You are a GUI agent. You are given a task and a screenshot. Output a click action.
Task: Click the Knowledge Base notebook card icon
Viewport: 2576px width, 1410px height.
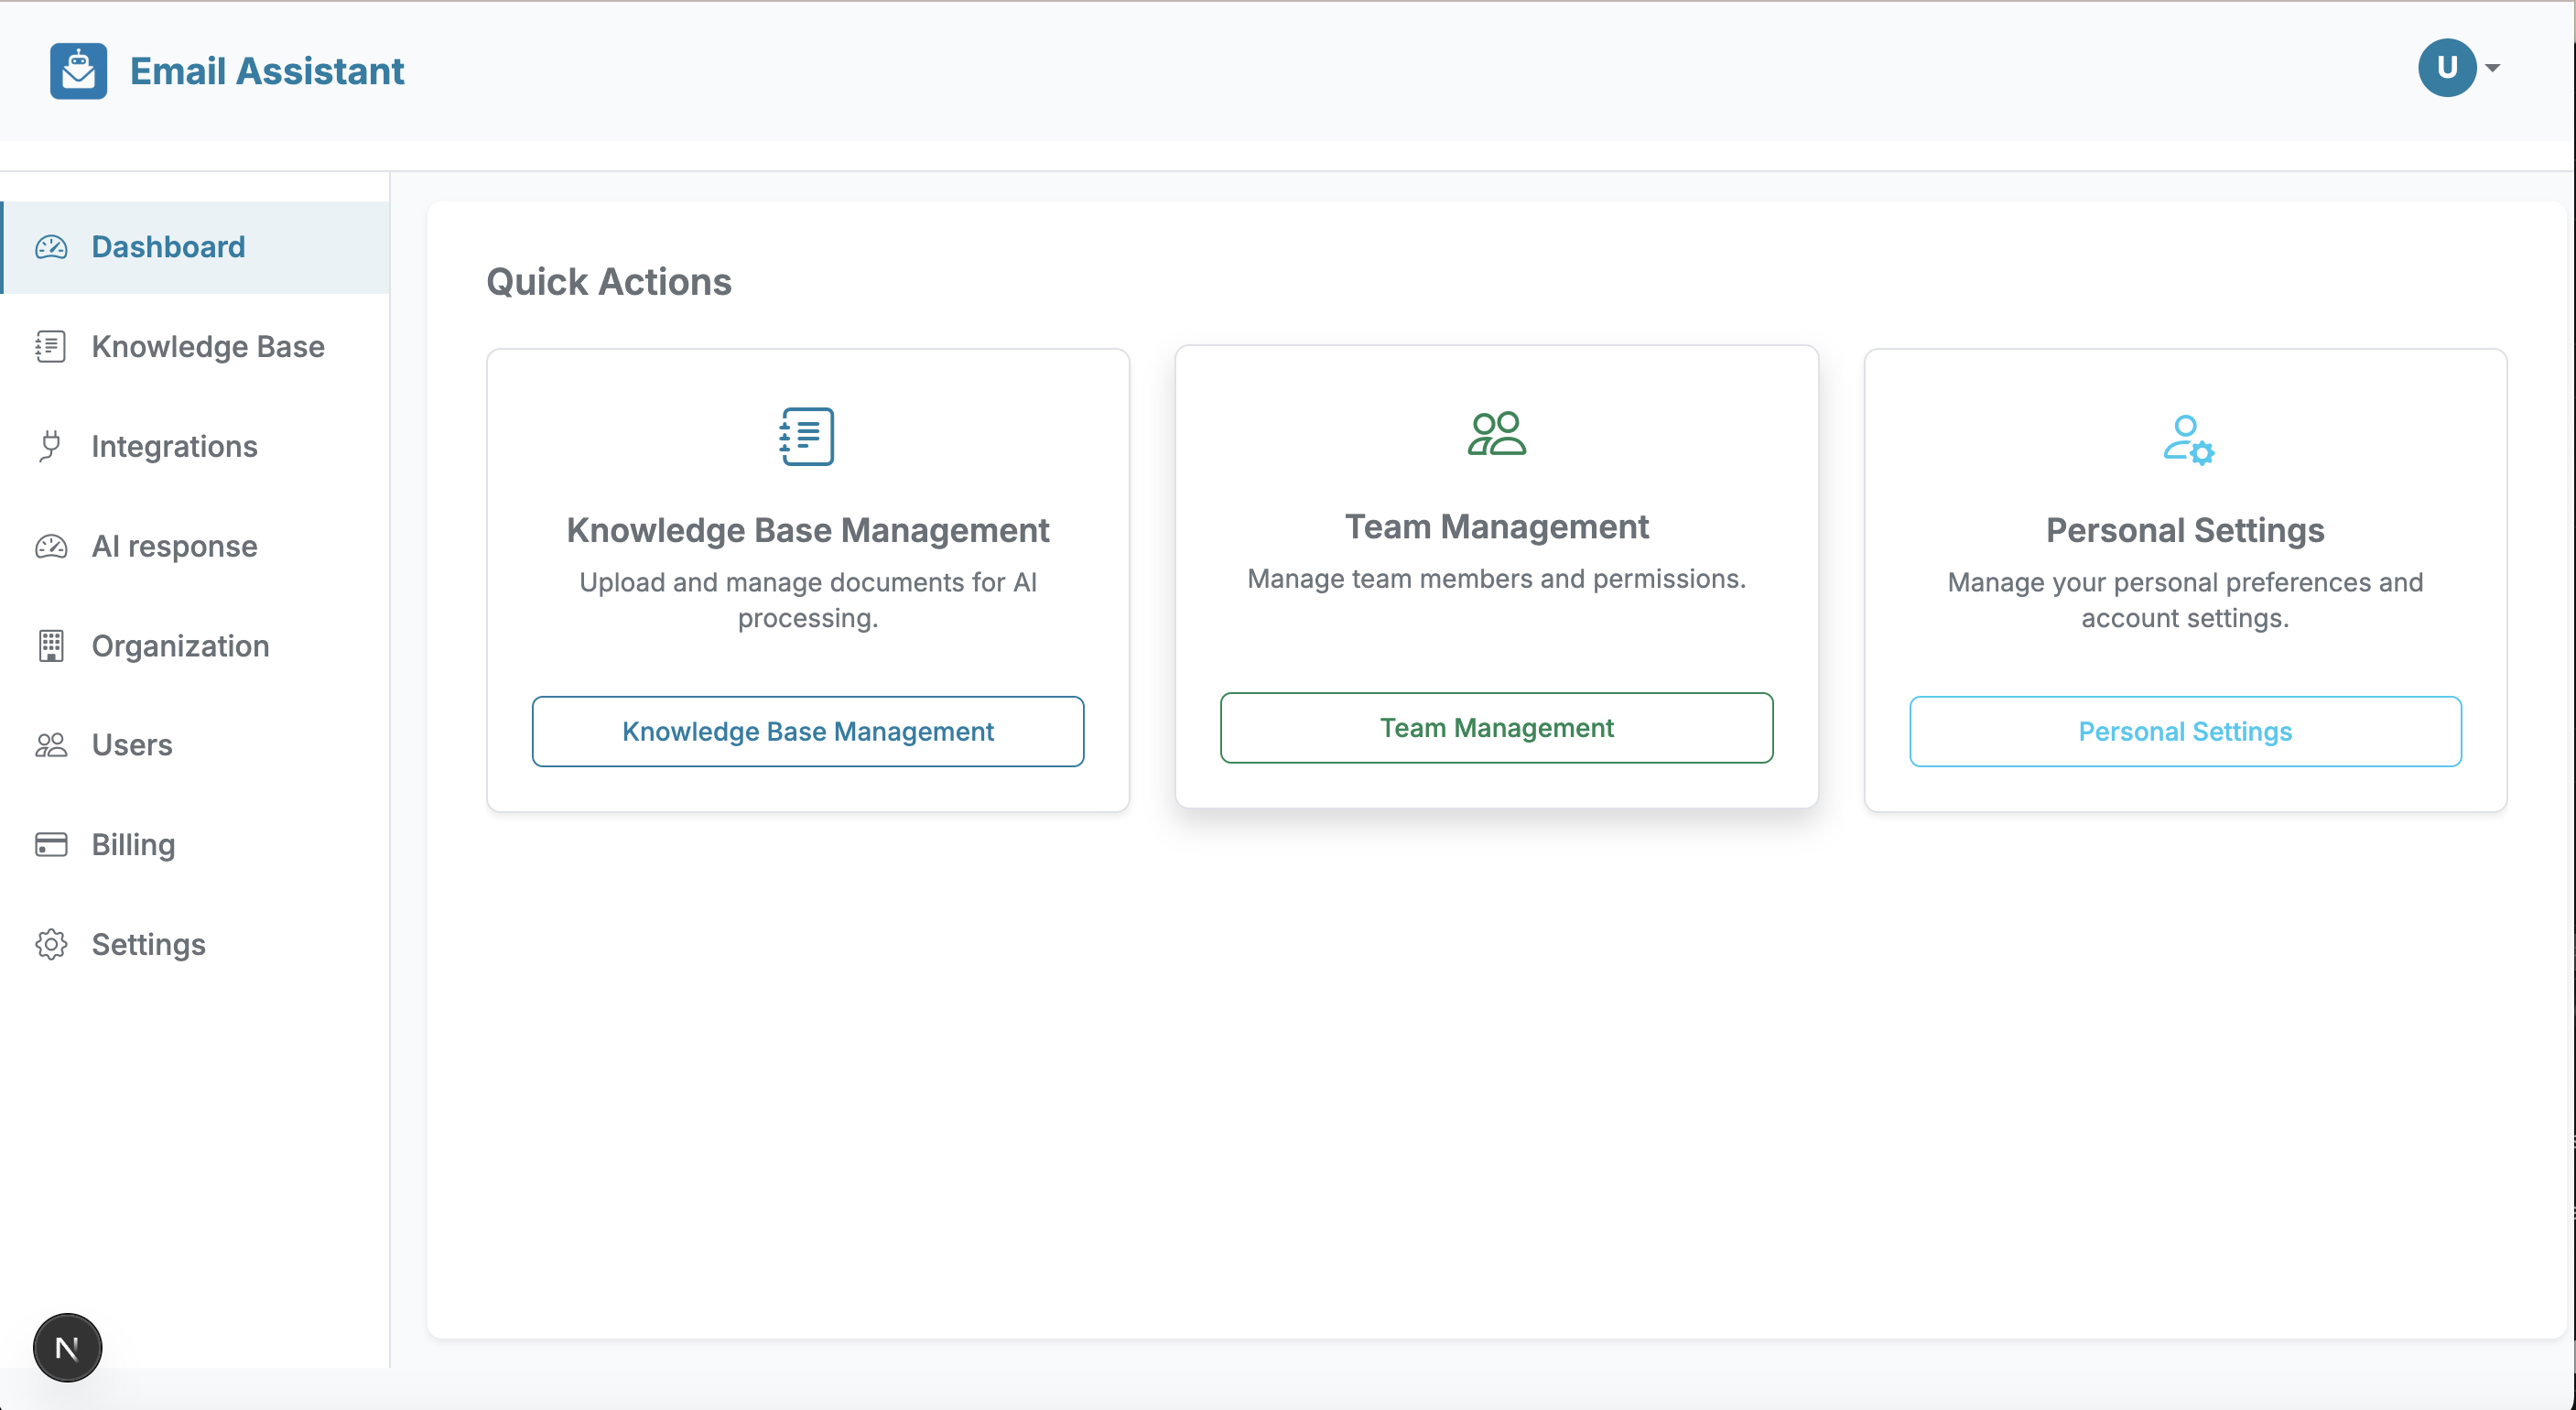[x=807, y=436]
